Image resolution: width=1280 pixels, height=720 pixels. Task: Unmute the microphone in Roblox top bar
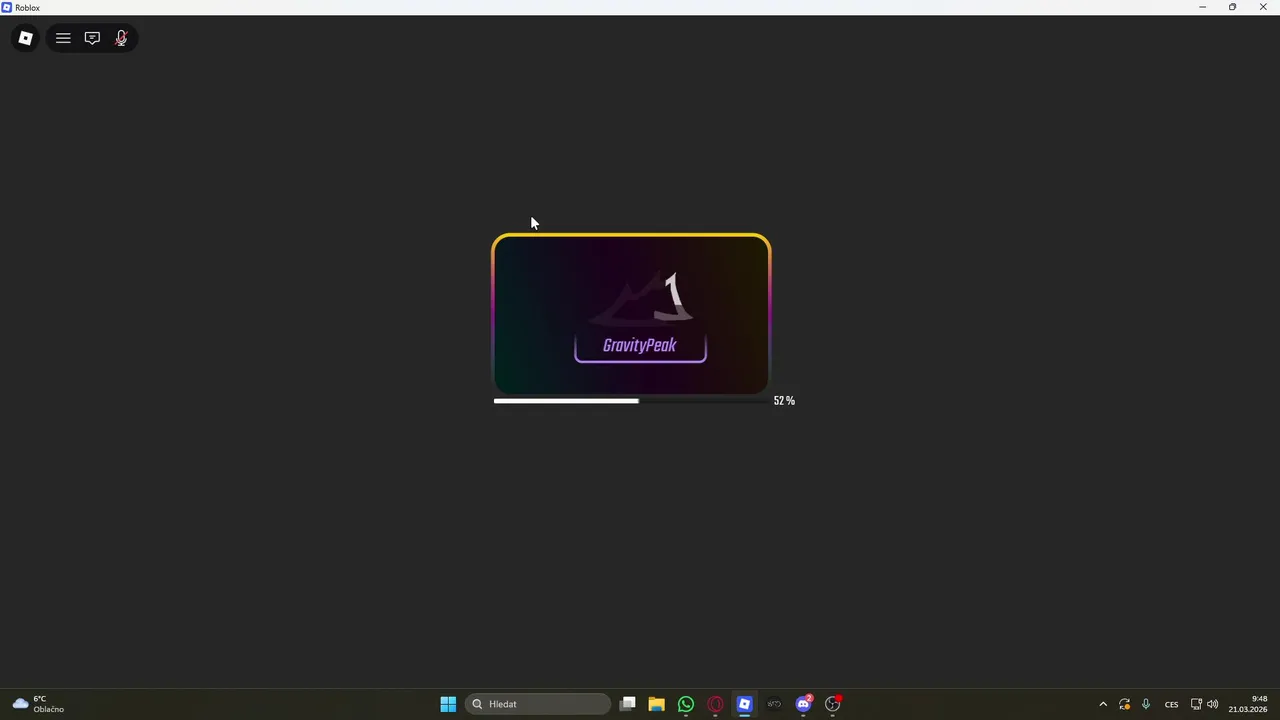tap(121, 38)
